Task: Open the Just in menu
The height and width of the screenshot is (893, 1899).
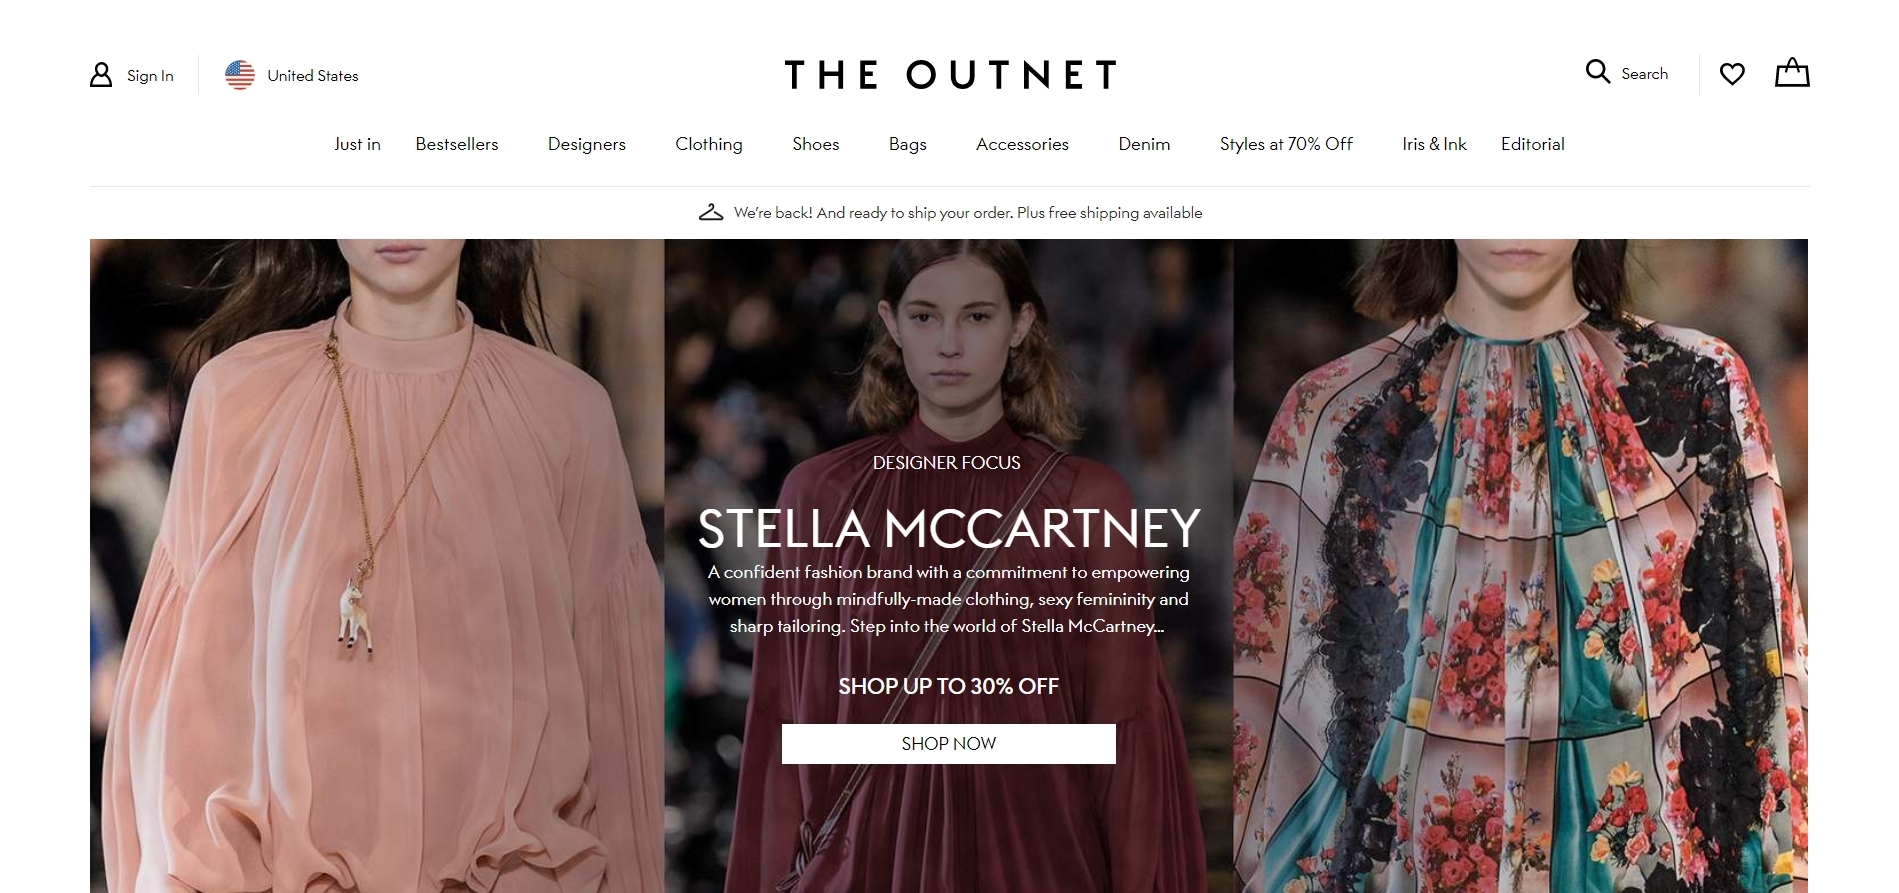Action: pos(357,144)
